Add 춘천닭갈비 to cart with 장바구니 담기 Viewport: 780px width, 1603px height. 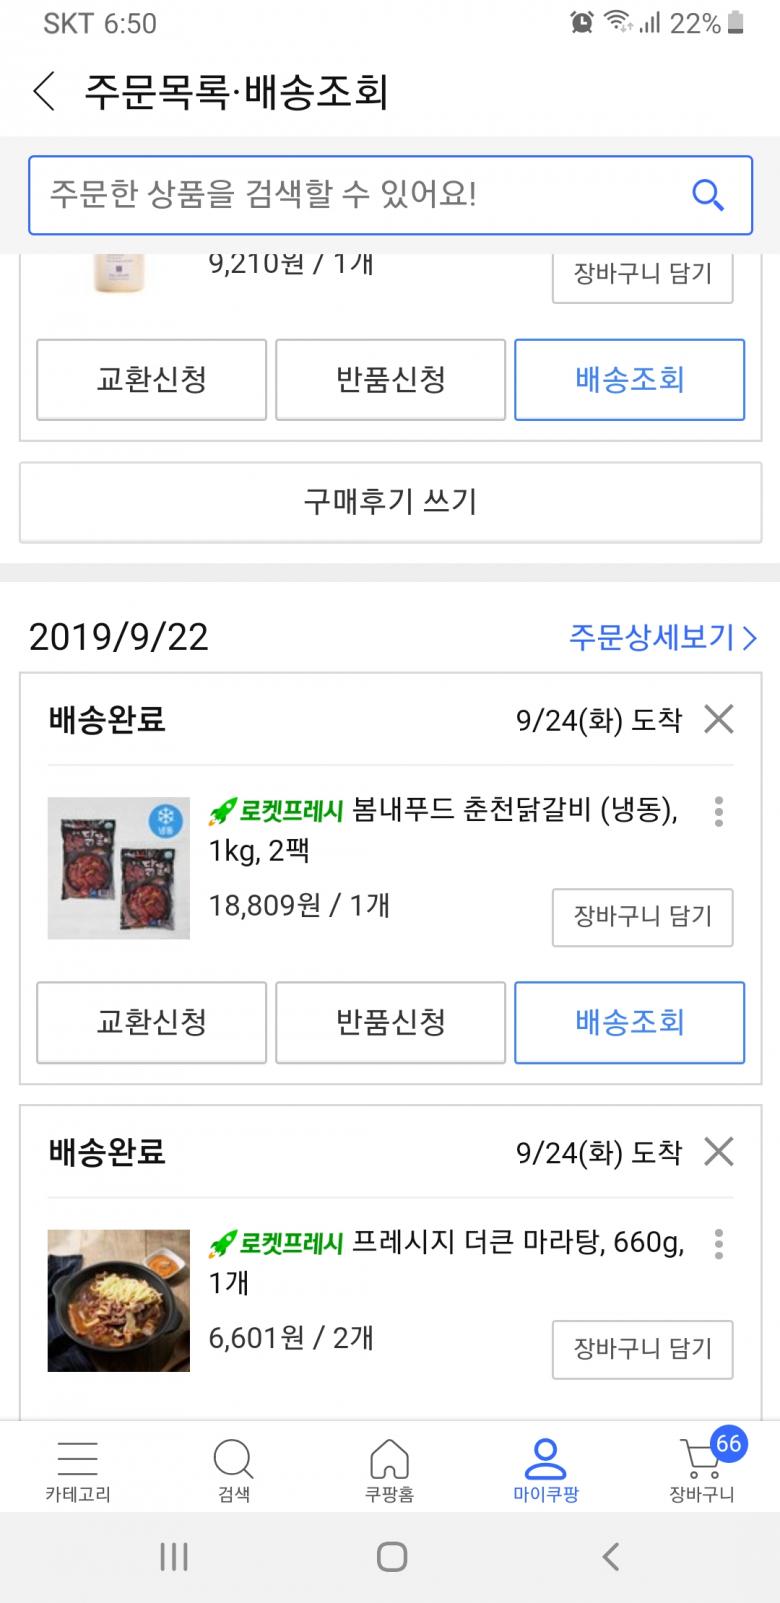pyautogui.click(x=642, y=916)
